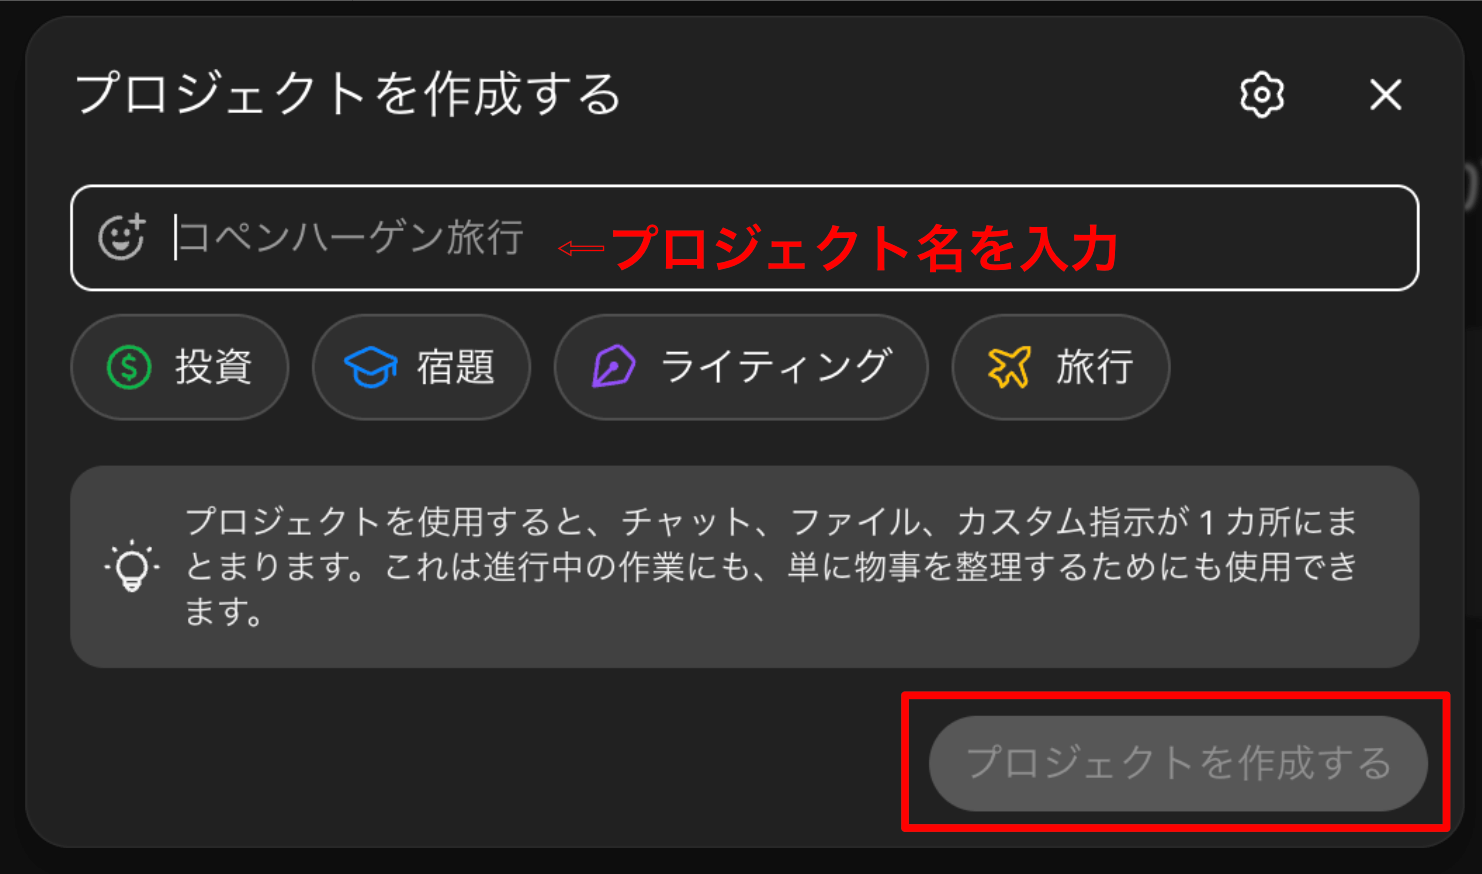Image resolution: width=1482 pixels, height=874 pixels.
Task: Select the 宿題 category chip label
Action: point(455,367)
